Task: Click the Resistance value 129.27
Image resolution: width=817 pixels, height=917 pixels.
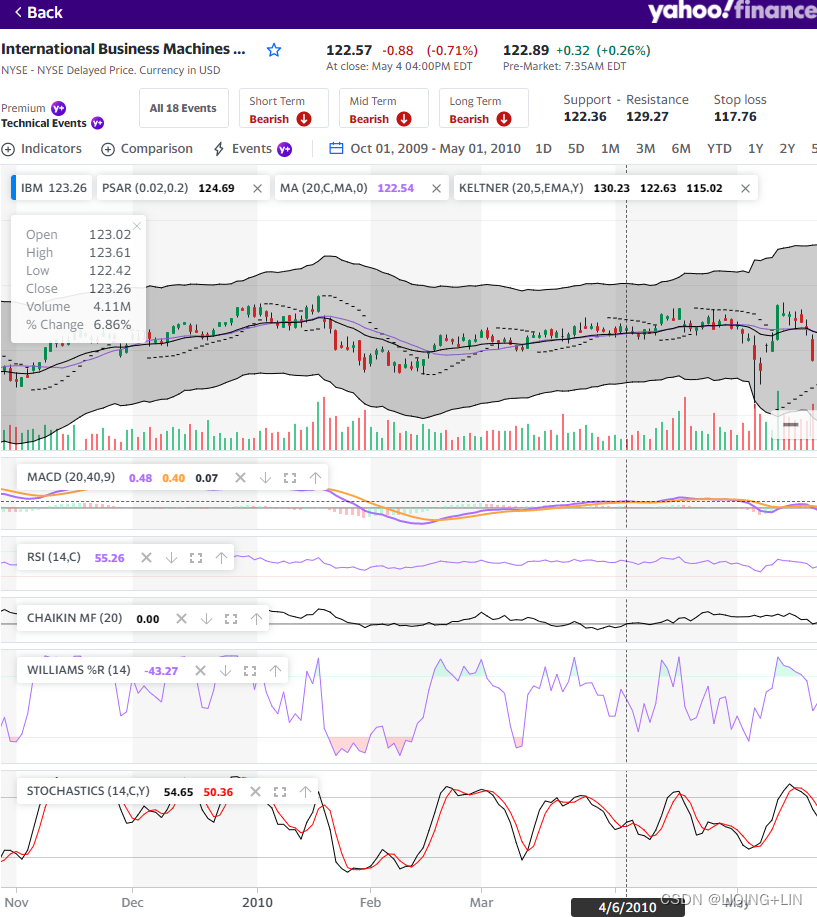Action: coord(647,116)
